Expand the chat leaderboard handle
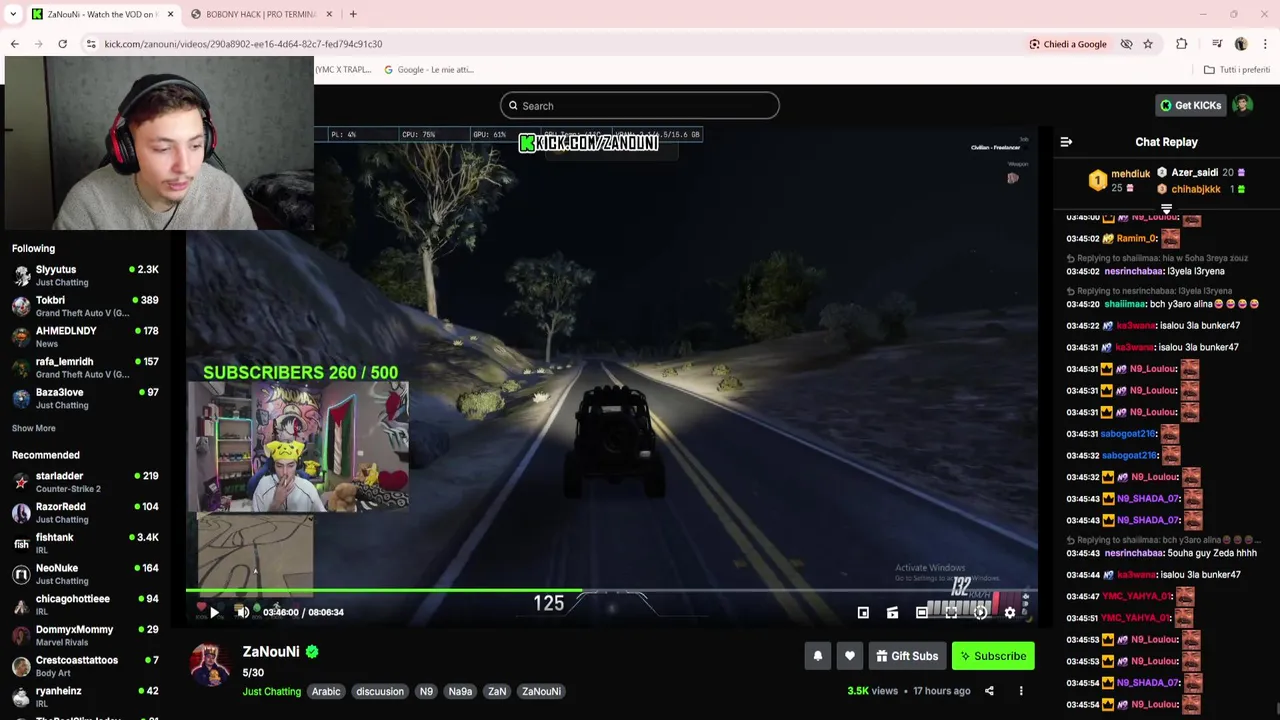 point(1166,209)
